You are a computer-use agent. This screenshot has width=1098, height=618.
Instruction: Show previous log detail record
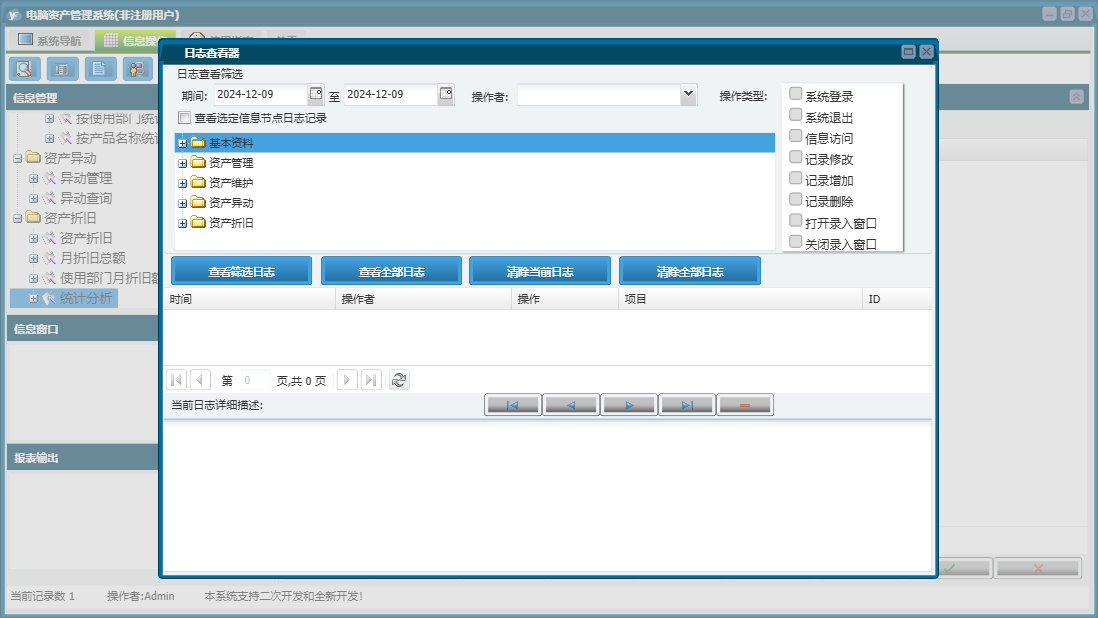(x=571, y=405)
